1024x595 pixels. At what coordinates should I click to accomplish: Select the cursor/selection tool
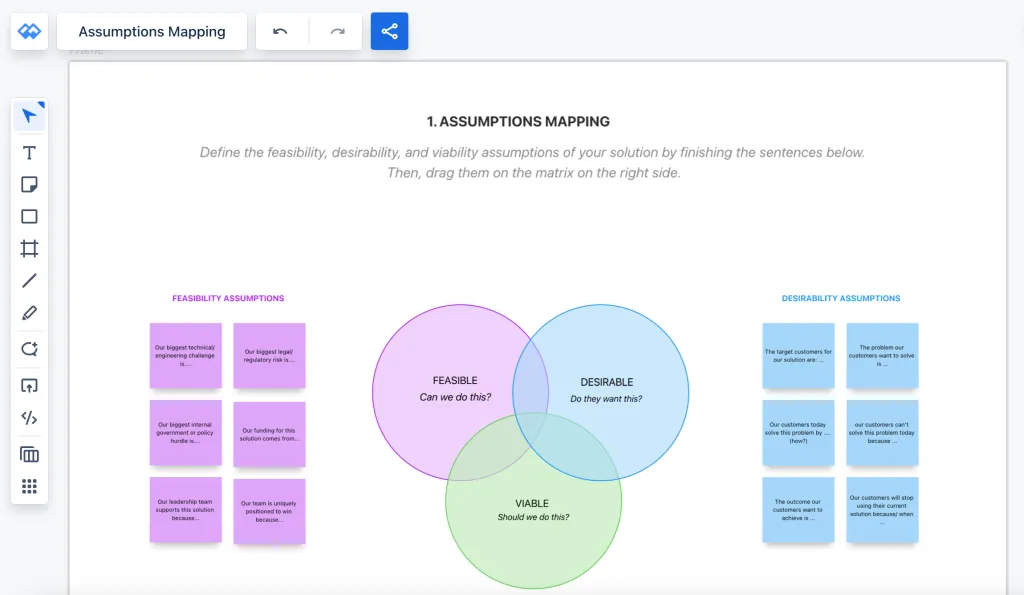click(x=29, y=115)
